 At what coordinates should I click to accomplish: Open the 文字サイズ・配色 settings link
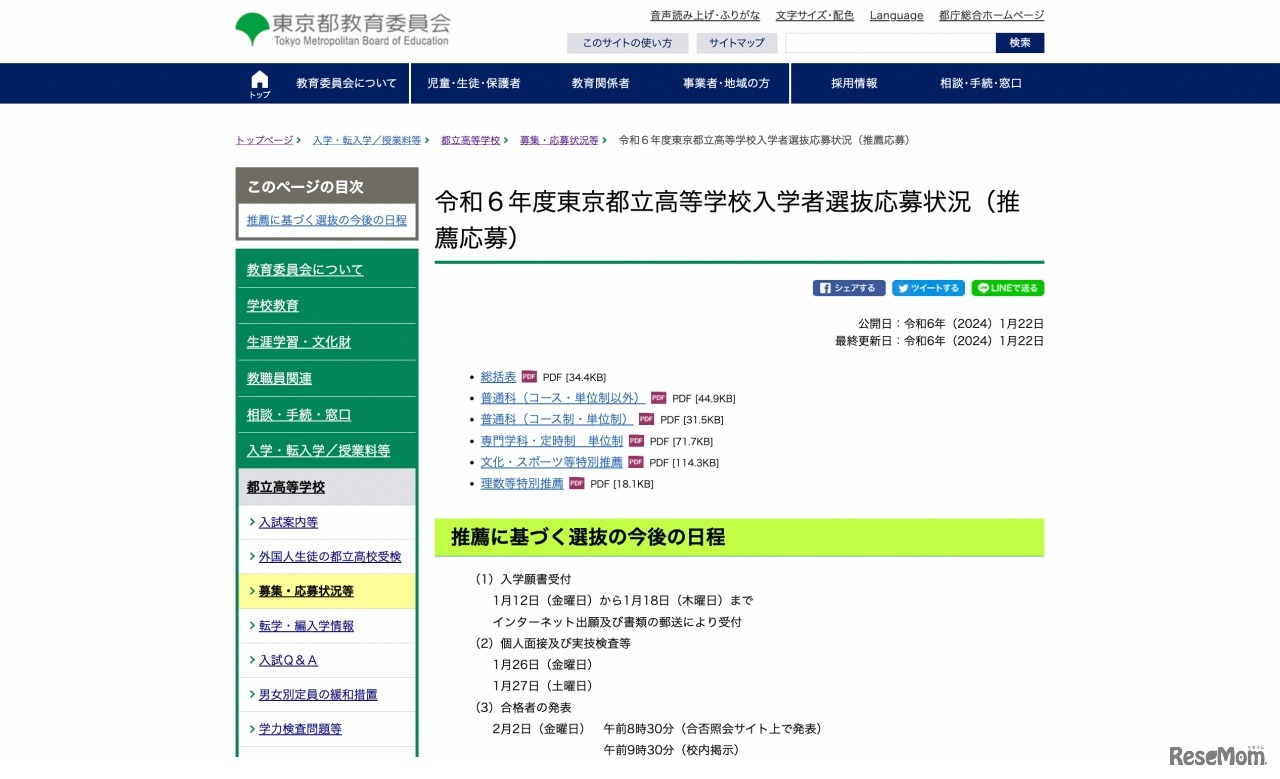(815, 15)
